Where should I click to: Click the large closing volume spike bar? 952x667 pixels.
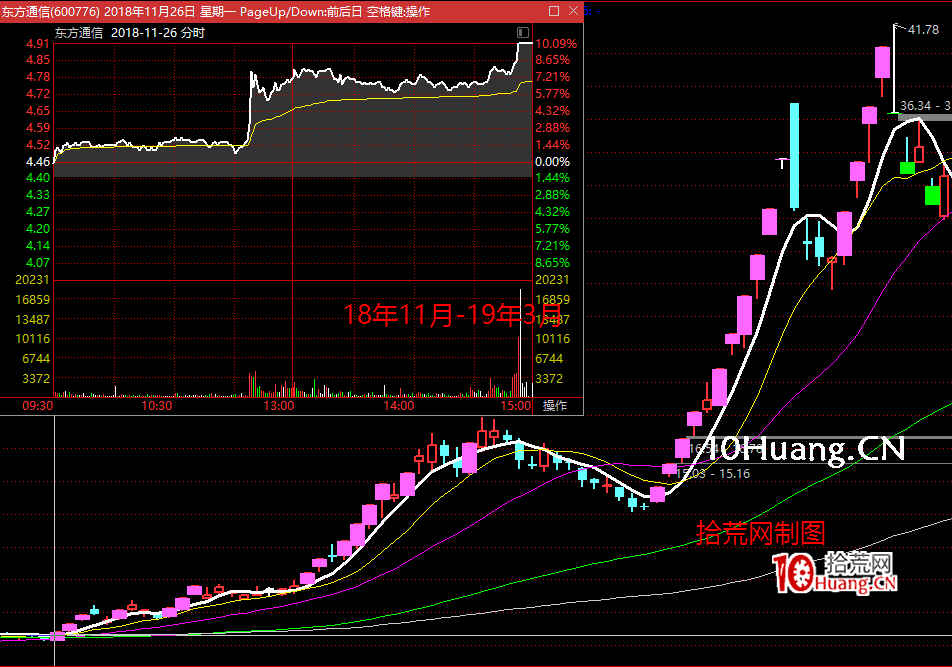click(520, 343)
